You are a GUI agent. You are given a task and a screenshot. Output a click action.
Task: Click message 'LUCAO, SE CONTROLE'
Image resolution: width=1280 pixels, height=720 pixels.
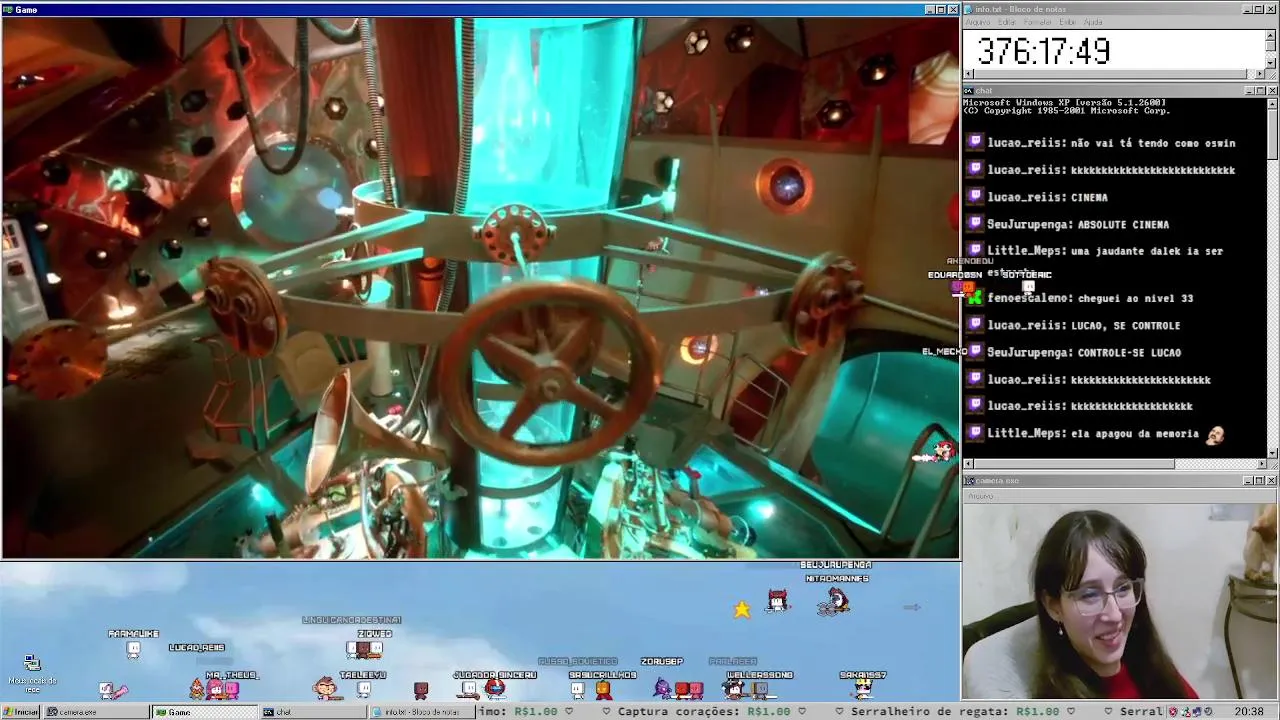click(x=1125, y=326)
